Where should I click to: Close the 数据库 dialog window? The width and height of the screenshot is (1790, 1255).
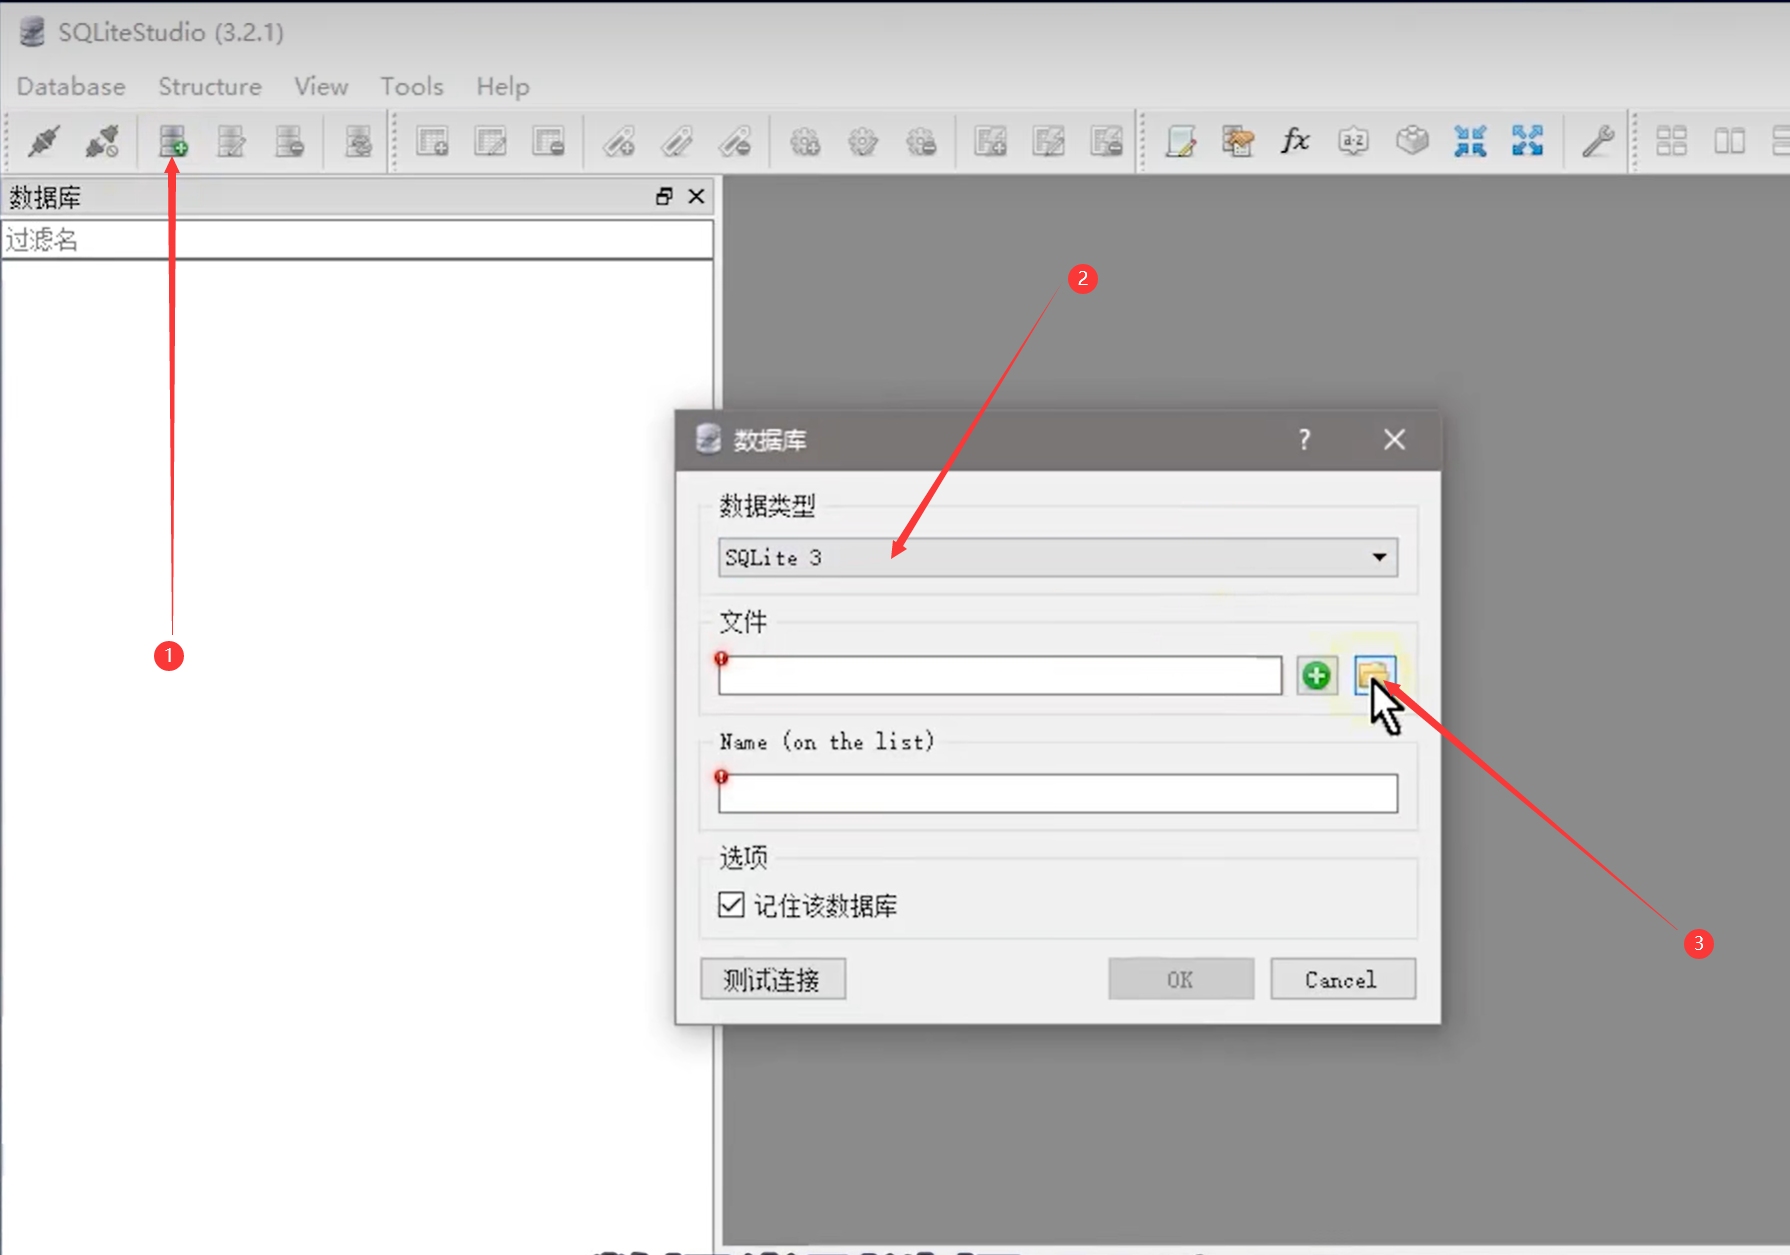(1395, 439)
